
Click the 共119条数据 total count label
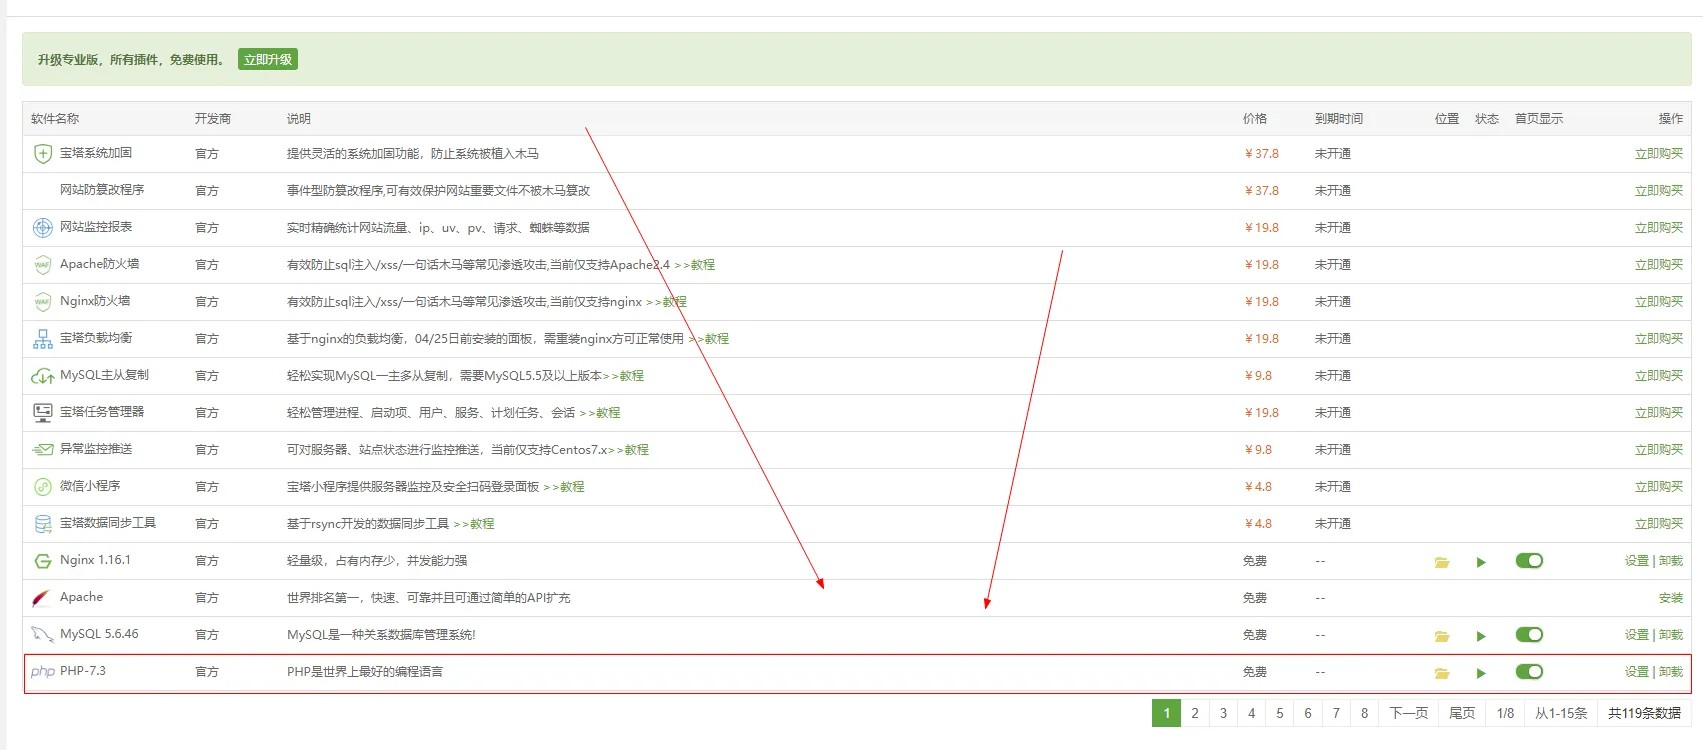1644,713
